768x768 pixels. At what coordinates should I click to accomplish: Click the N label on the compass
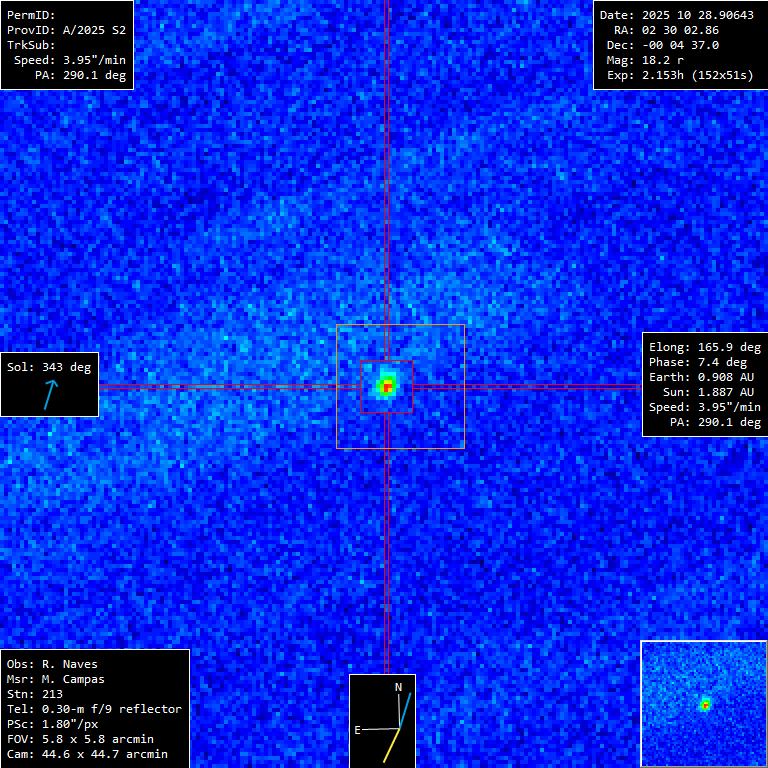398,687
